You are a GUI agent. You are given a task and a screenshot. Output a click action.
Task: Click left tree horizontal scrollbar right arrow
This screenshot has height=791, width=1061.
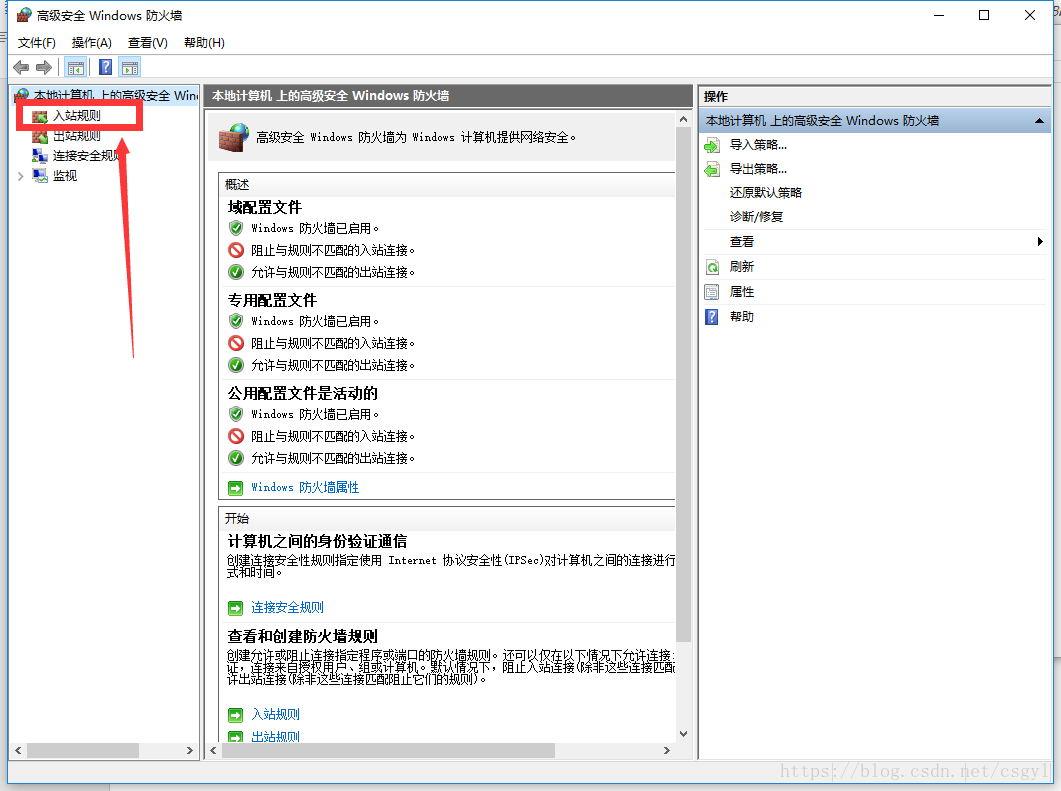[x=189, y=750]
